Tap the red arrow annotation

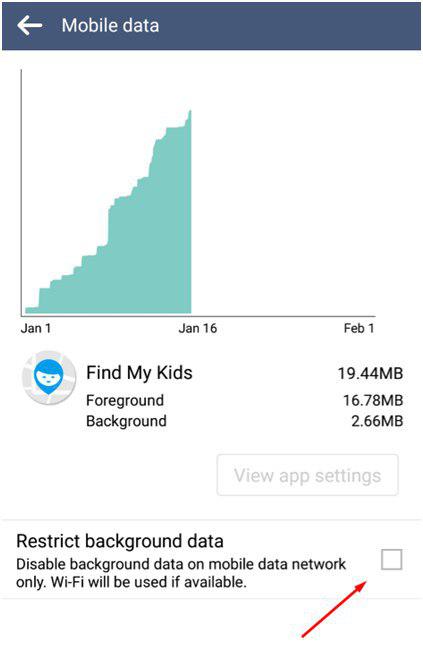pos(334,609)
